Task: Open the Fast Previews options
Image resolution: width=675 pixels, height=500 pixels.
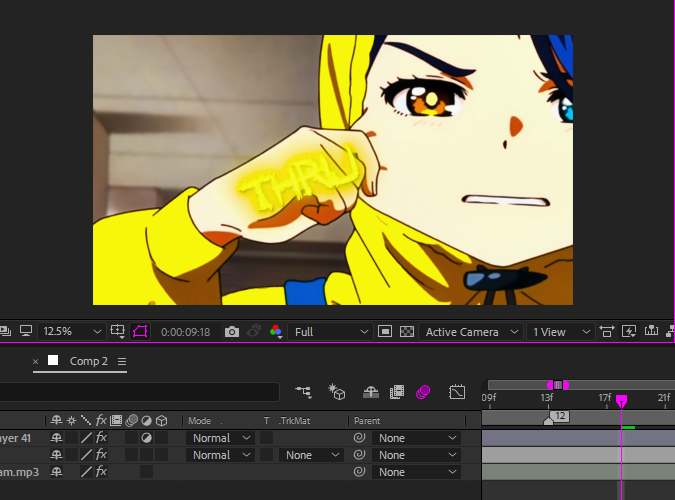Action: pos(629,332)
